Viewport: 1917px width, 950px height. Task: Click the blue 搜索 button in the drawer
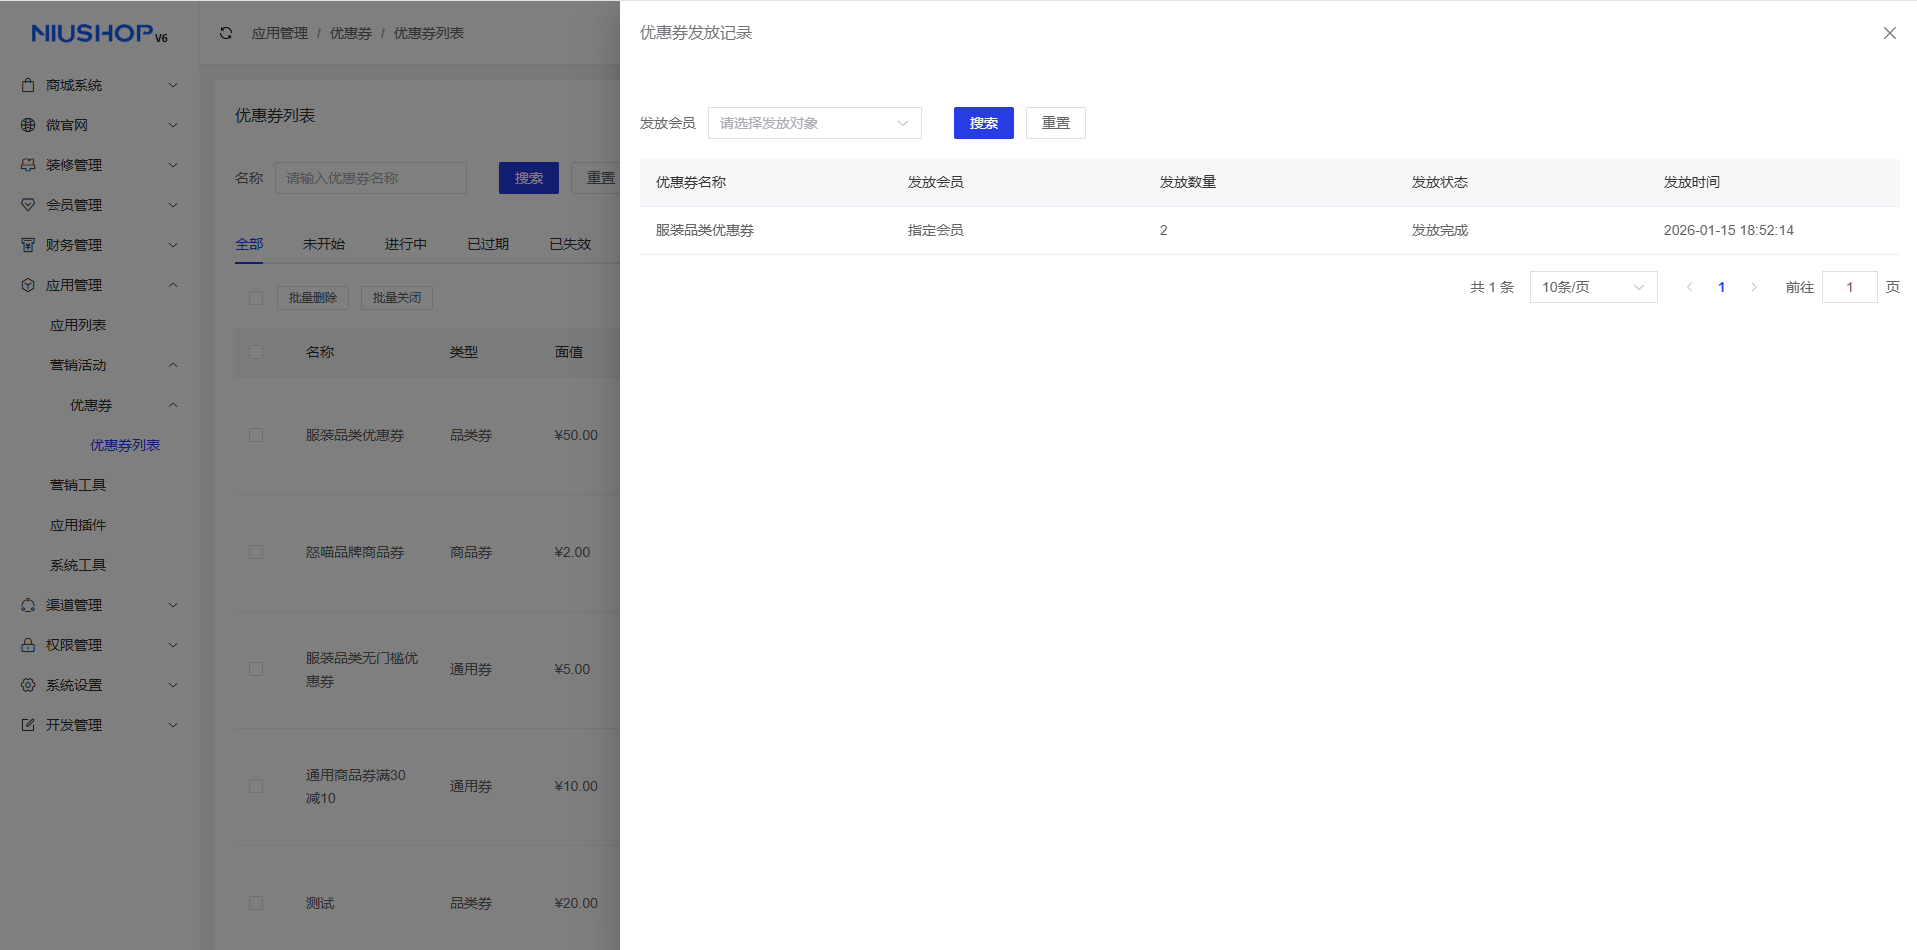(983, 123)
